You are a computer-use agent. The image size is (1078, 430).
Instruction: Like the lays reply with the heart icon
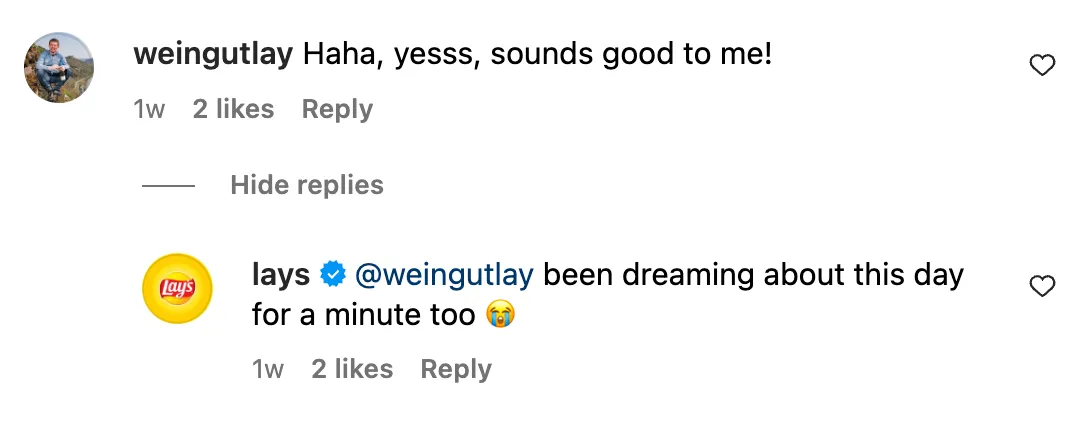[x=1042, y=287]
